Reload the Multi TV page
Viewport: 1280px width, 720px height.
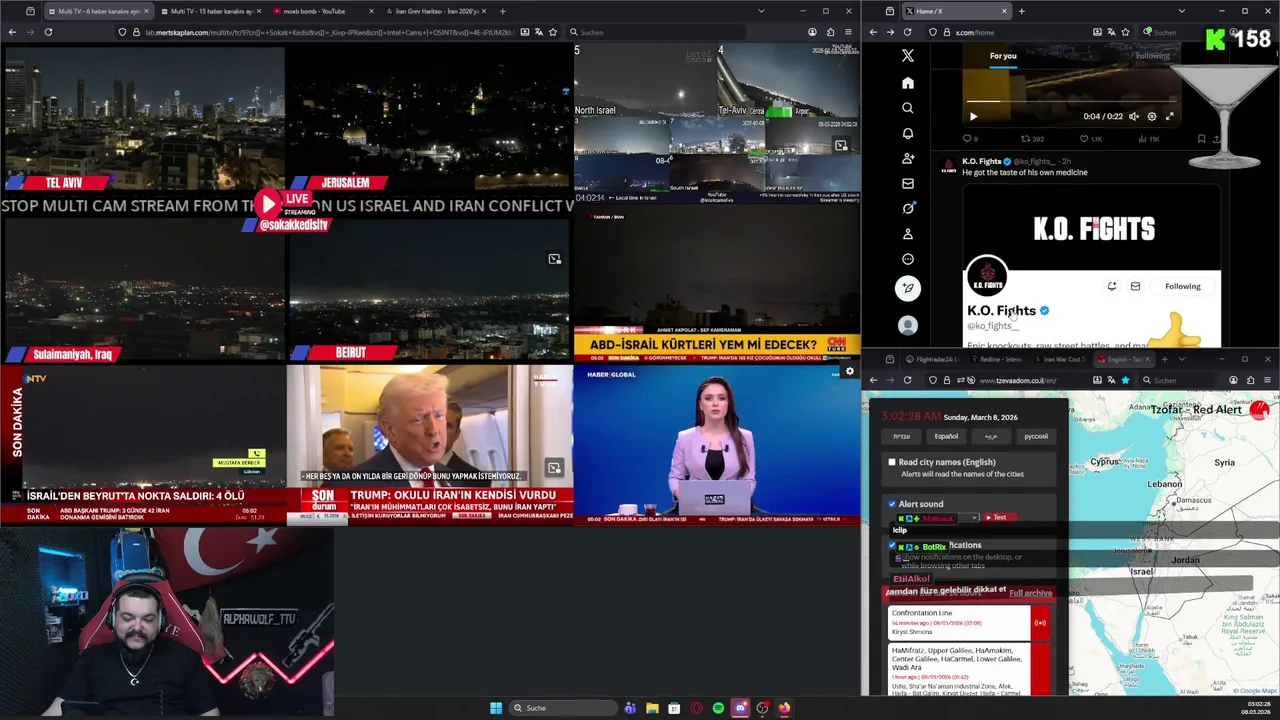(x=48, y=32)
